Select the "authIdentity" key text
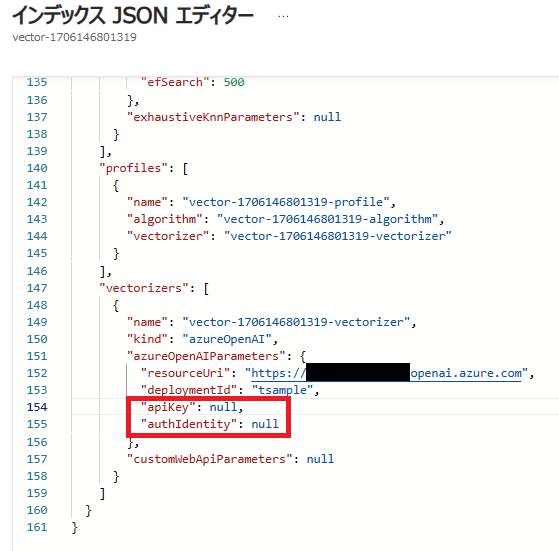This screenshot has height=551, width=559. point(189,424)
